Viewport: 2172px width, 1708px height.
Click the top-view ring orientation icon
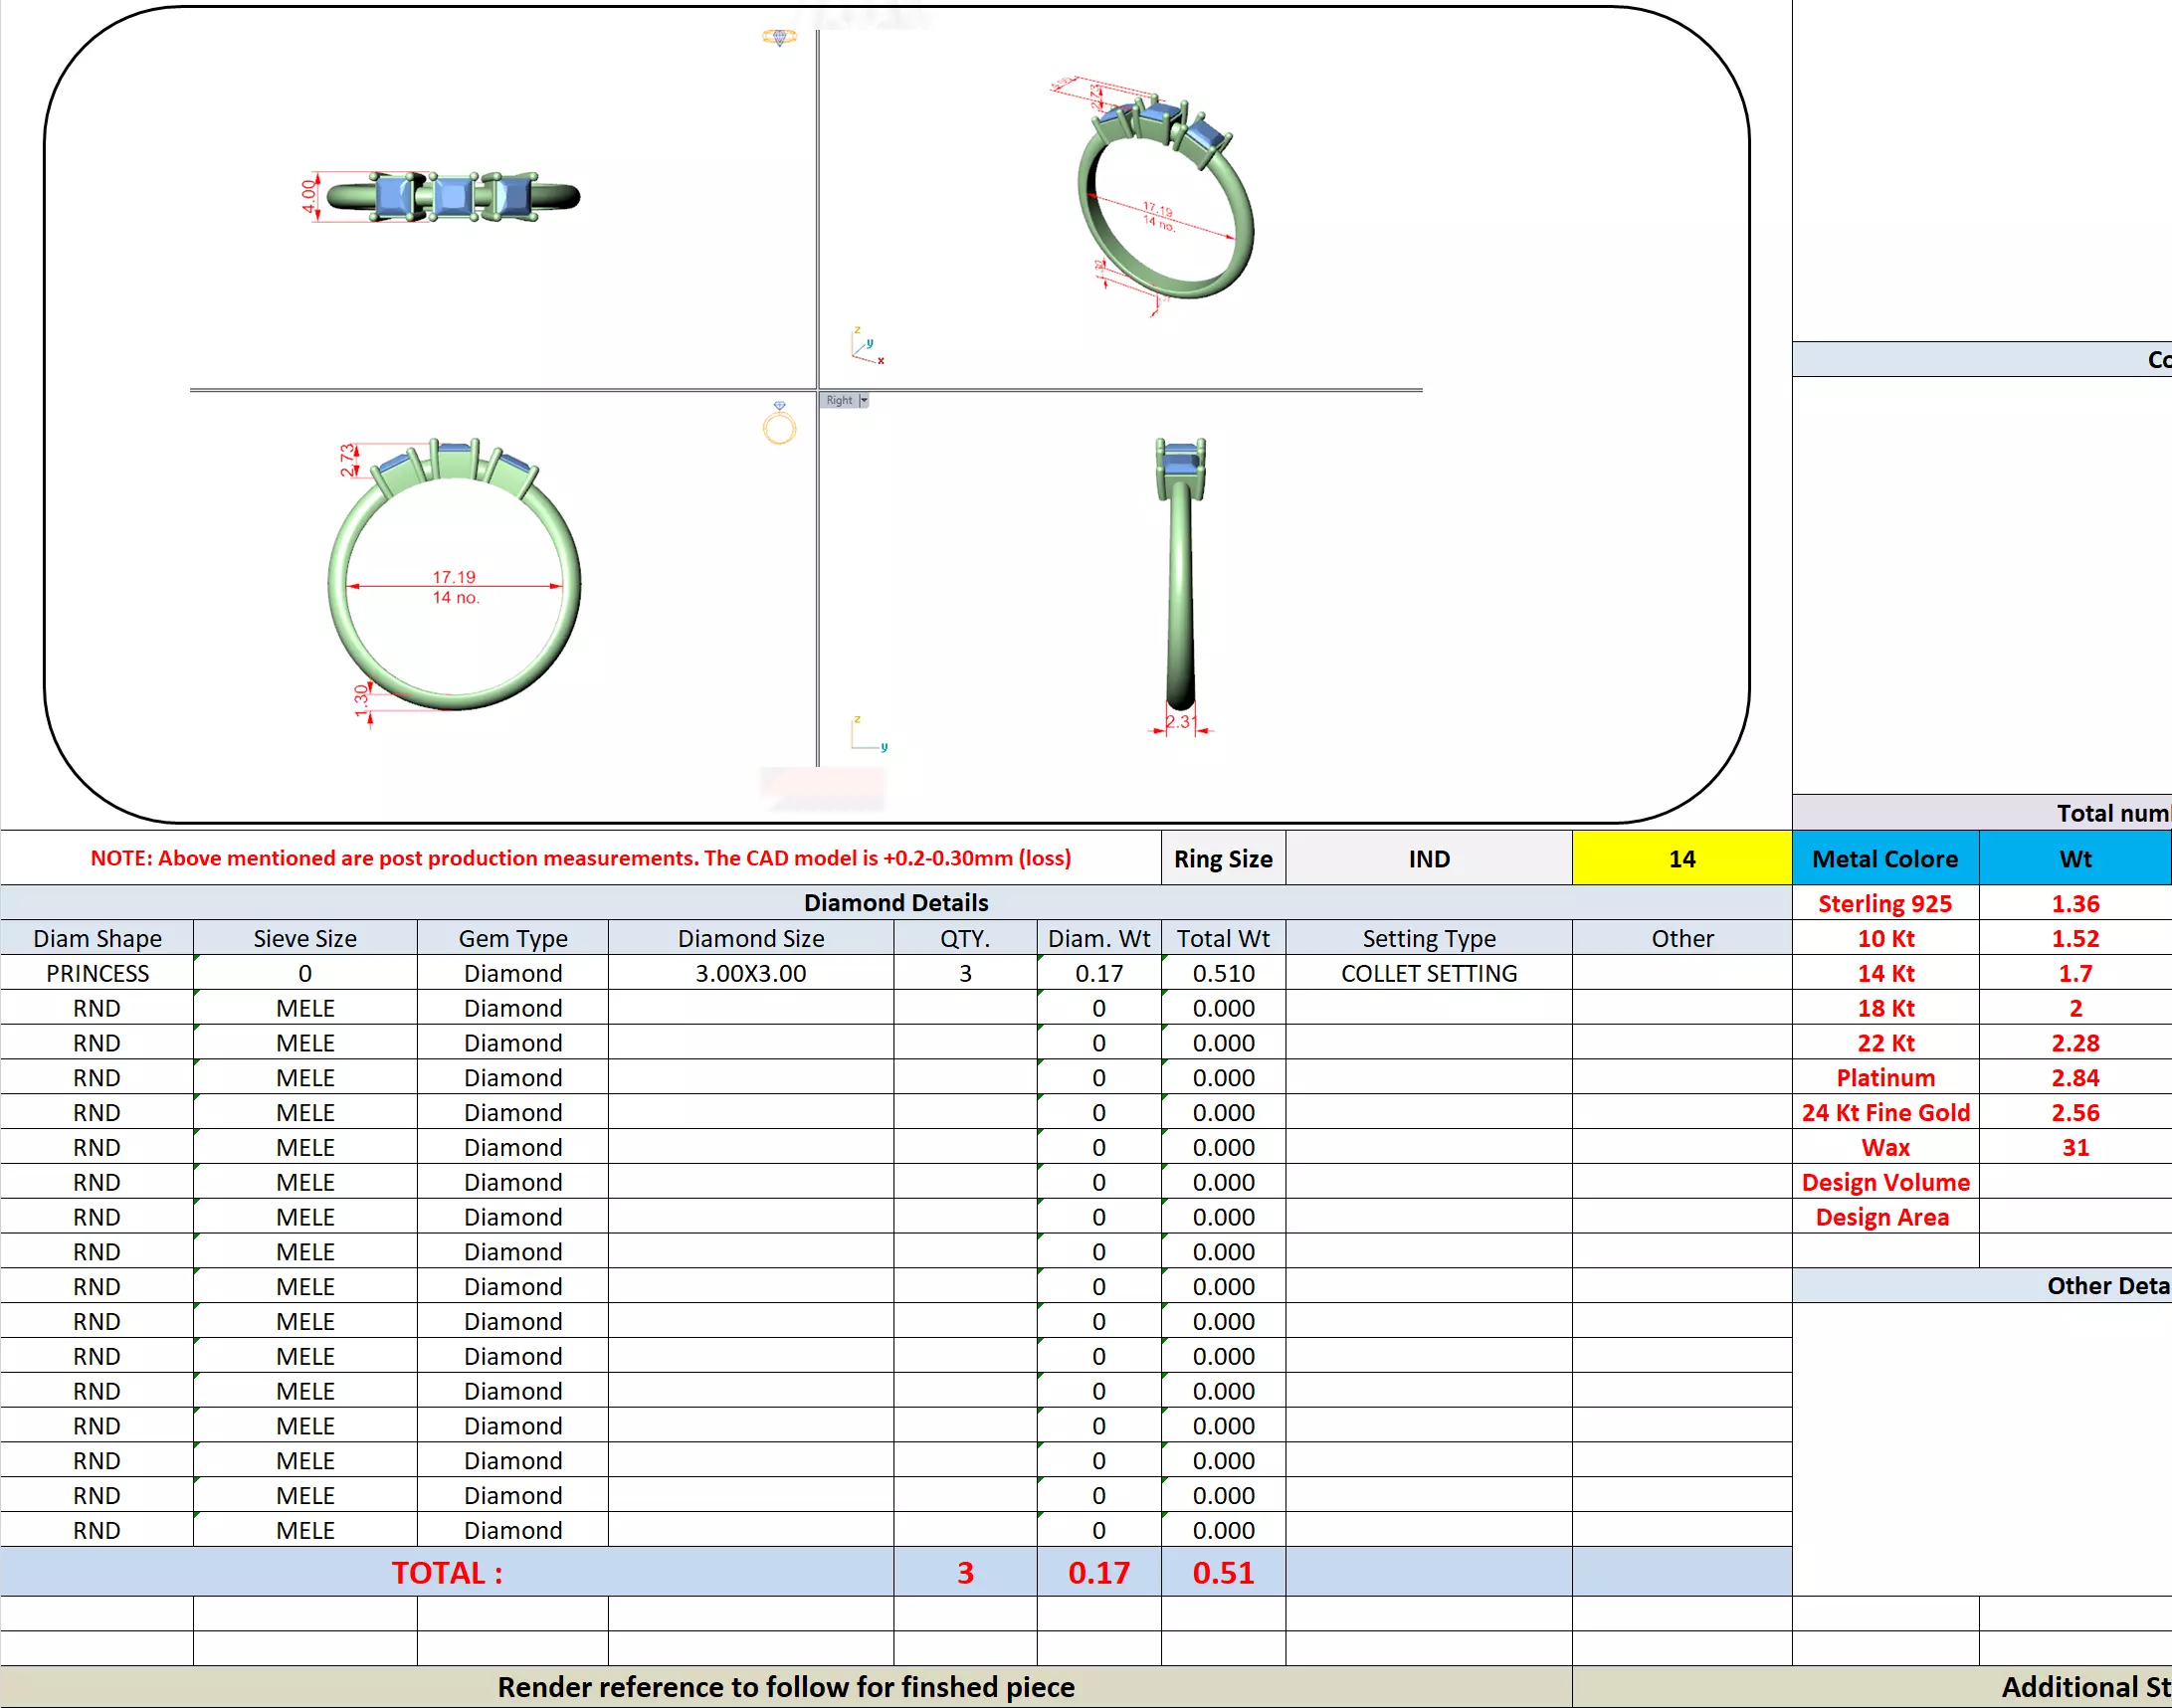779,38
